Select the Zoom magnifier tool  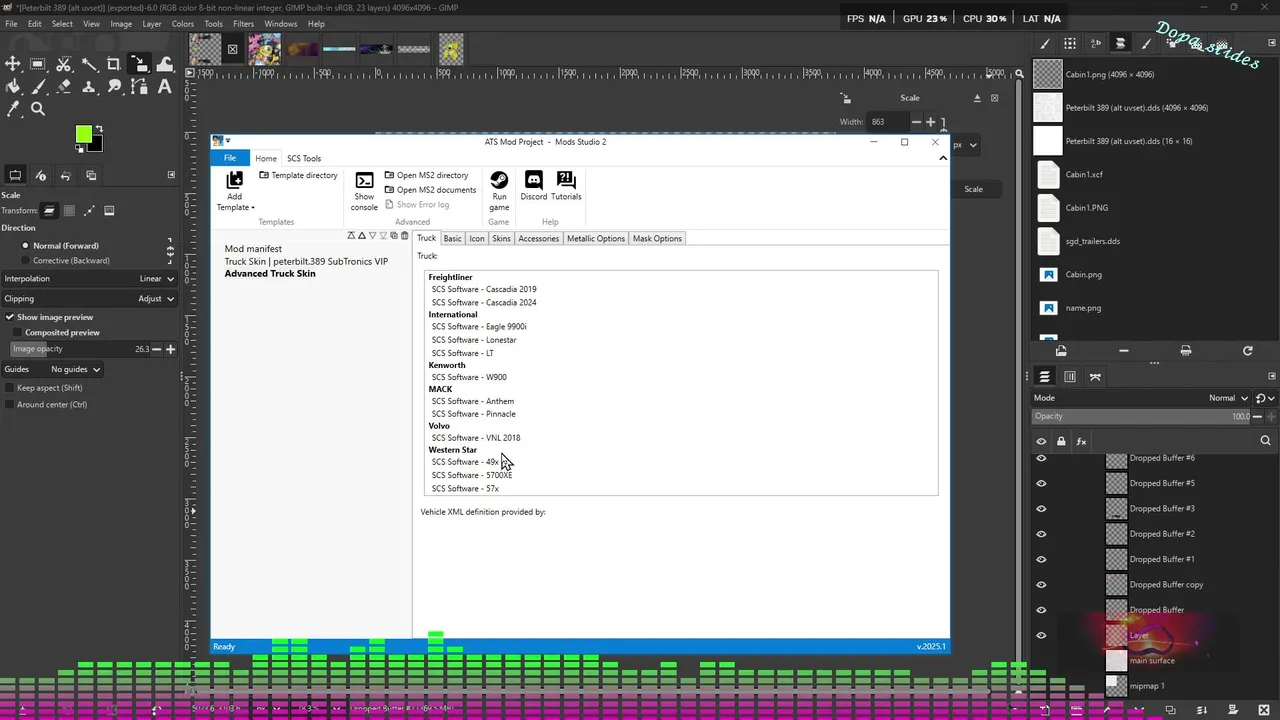(38, 109)
